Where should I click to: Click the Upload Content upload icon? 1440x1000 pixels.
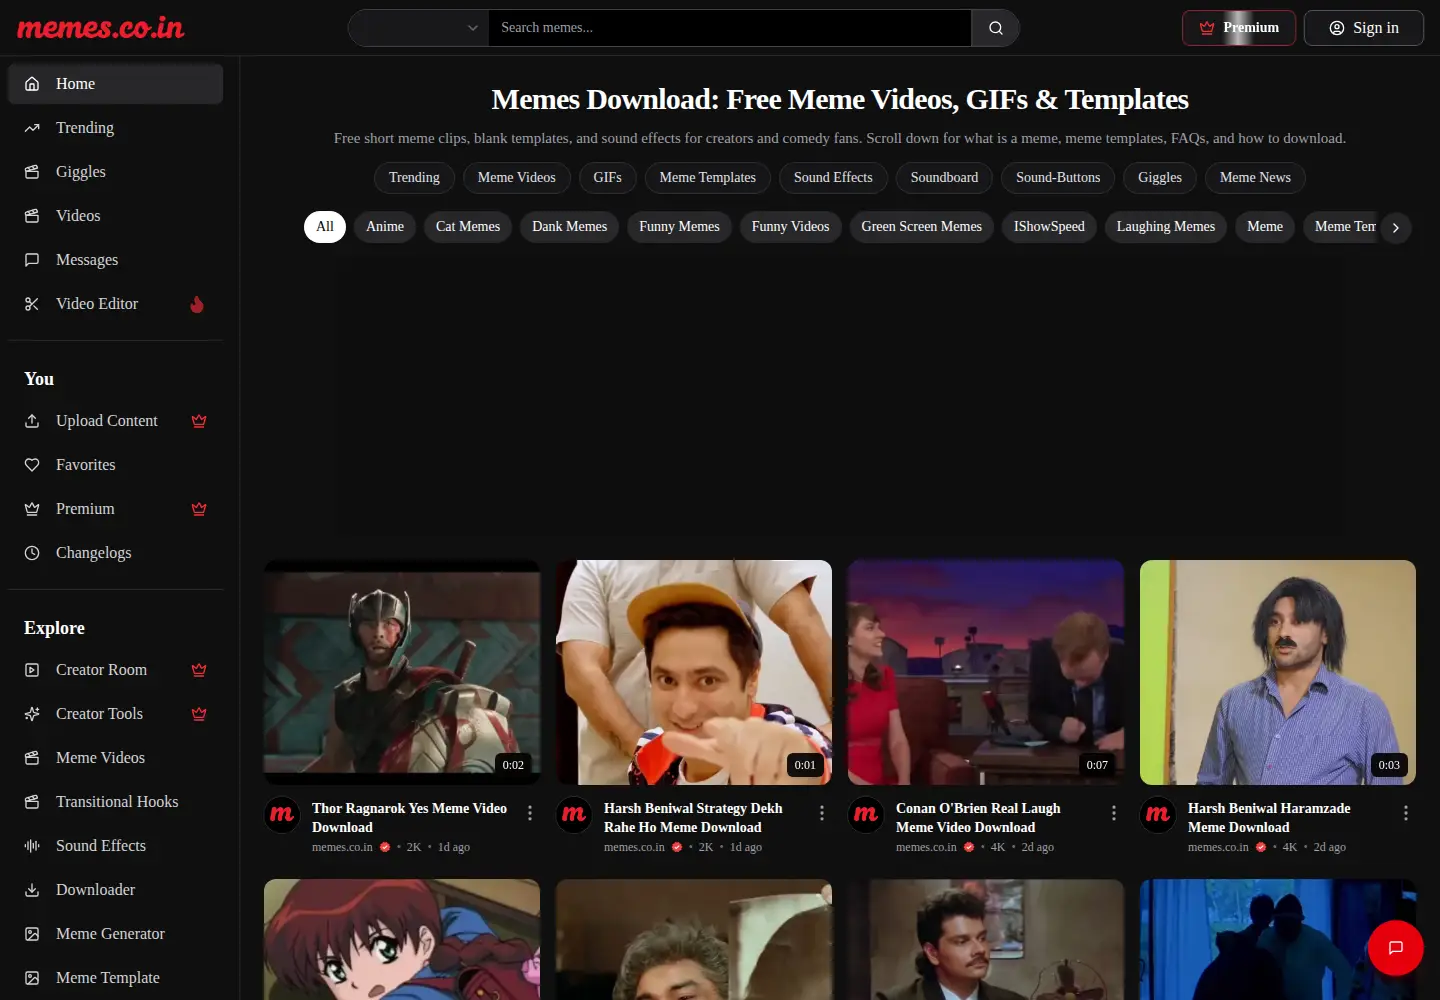32,421
